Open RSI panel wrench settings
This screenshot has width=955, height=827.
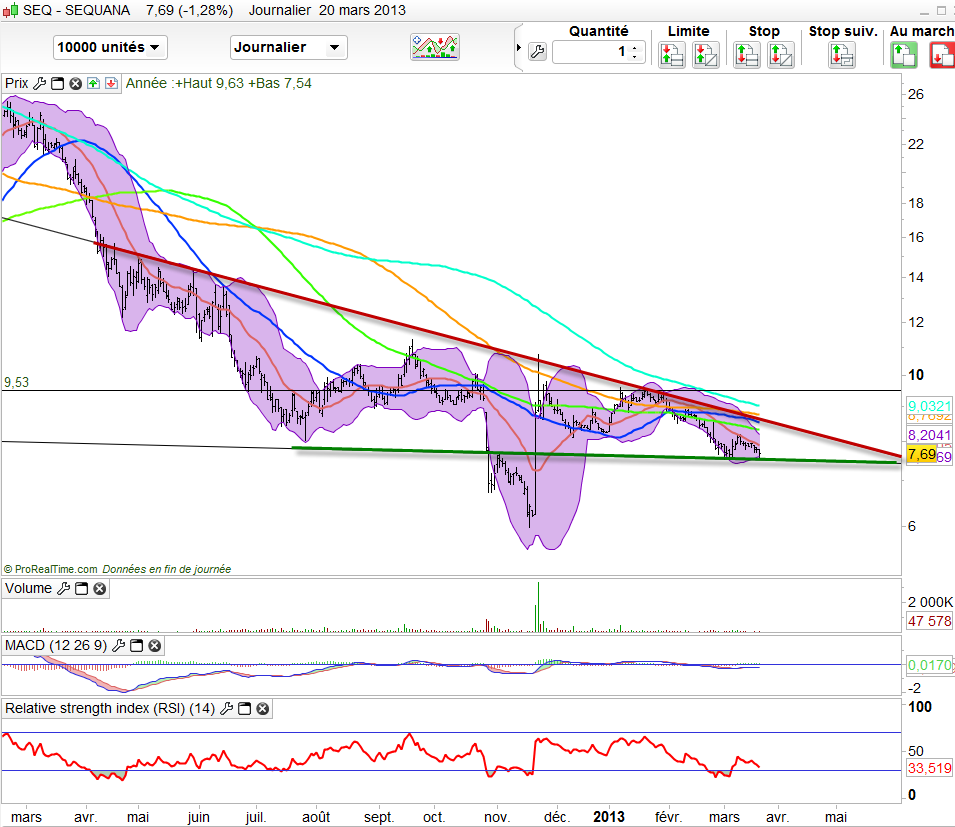pos(226,709)
